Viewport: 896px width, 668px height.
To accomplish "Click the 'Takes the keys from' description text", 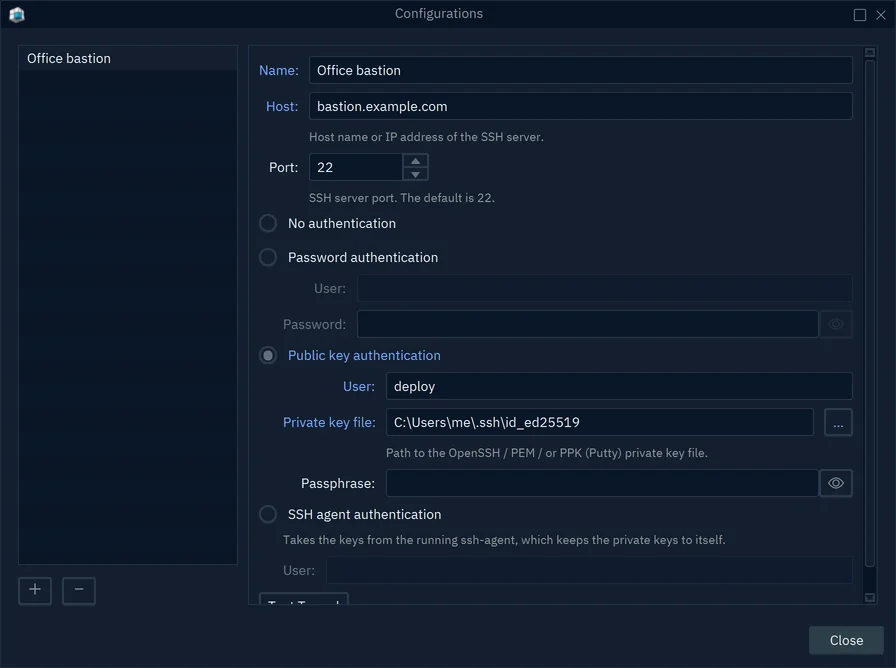I will coord(504,540).
